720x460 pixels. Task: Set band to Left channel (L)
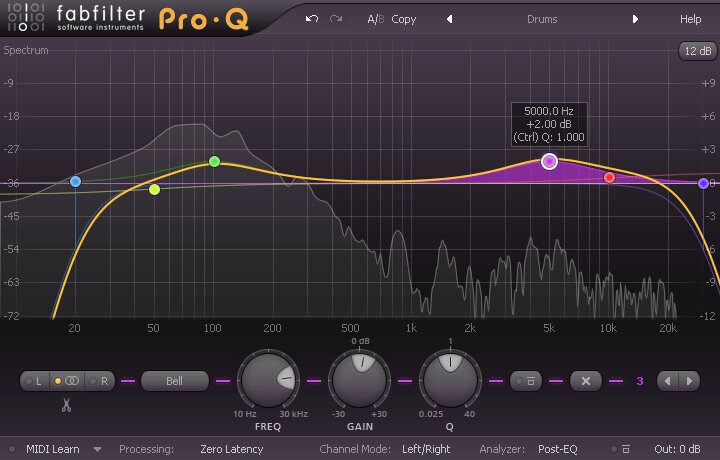point(34,381)
